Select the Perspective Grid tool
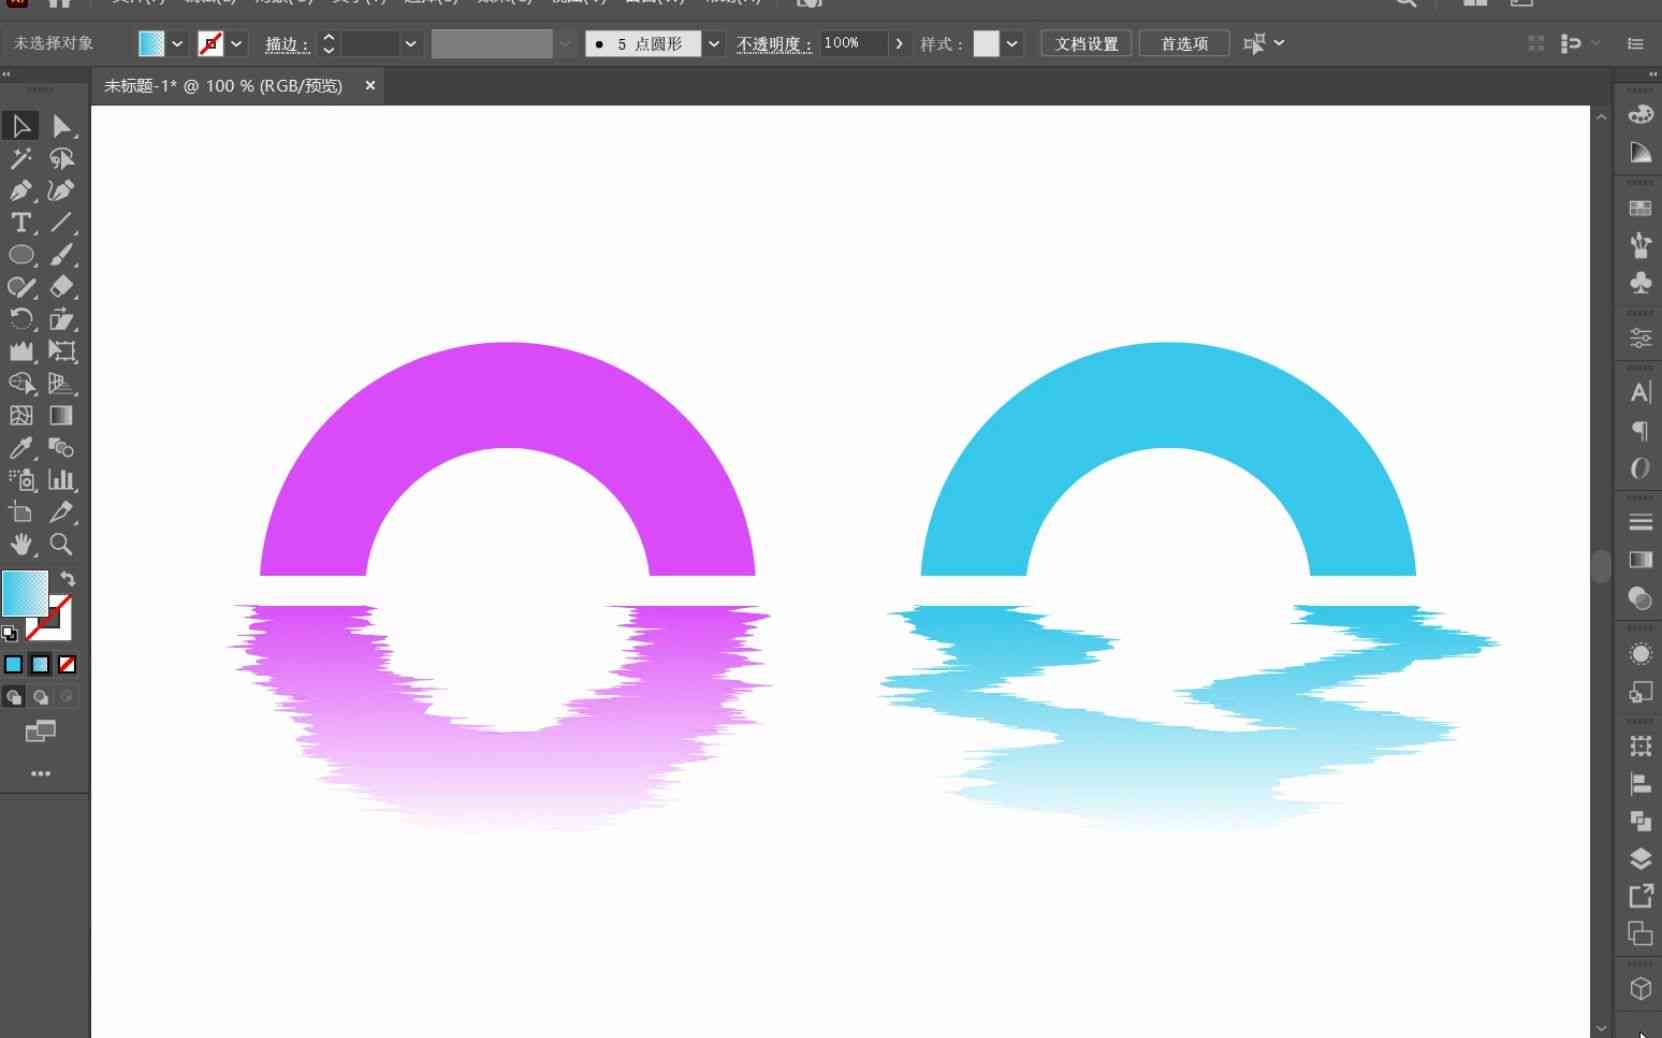Viewport: 1662px width, 1038px height. [x=62, y=383]
